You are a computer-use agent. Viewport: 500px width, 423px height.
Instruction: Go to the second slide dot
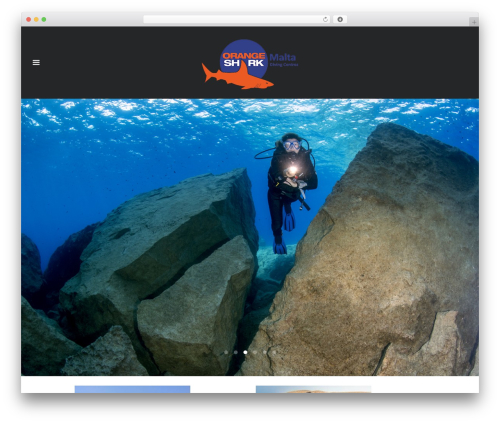236,352
